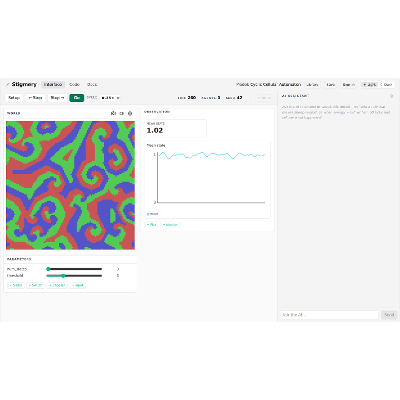Click the seed value 42
400x400 pixels.
click(239, 98)
